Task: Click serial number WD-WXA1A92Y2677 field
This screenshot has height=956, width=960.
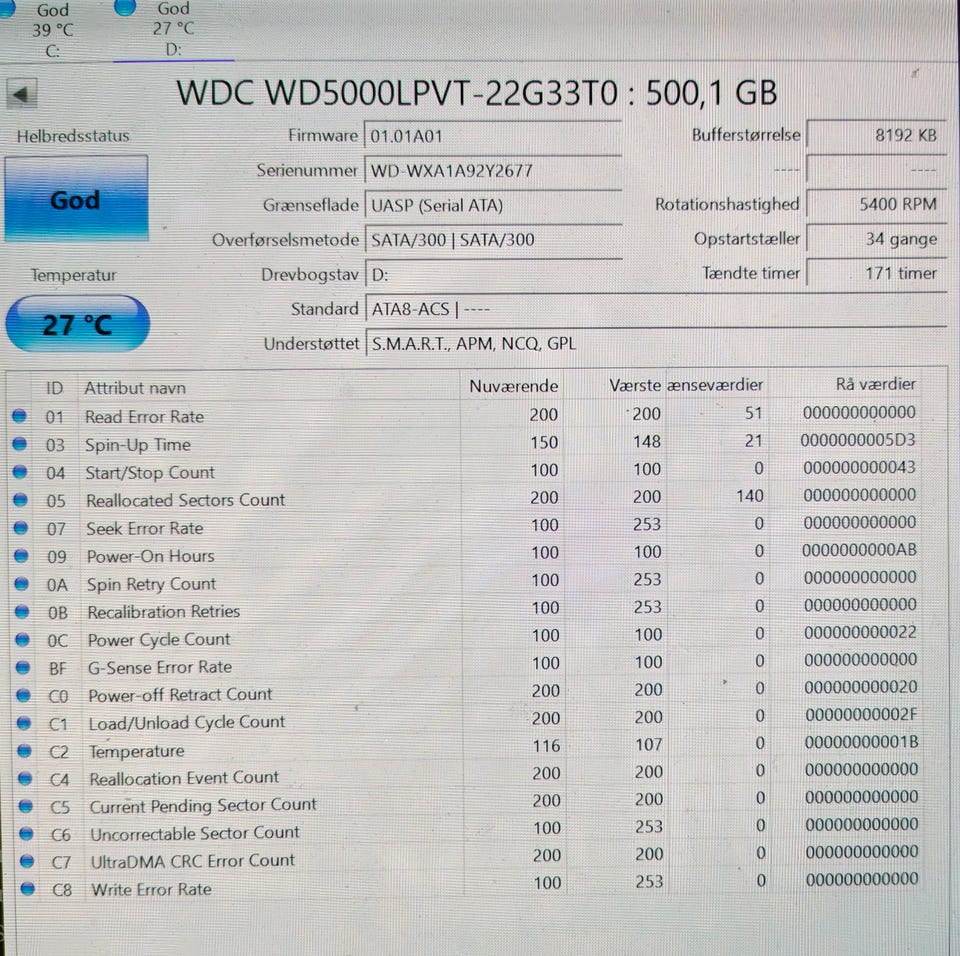Action: (x=493, y=170)
